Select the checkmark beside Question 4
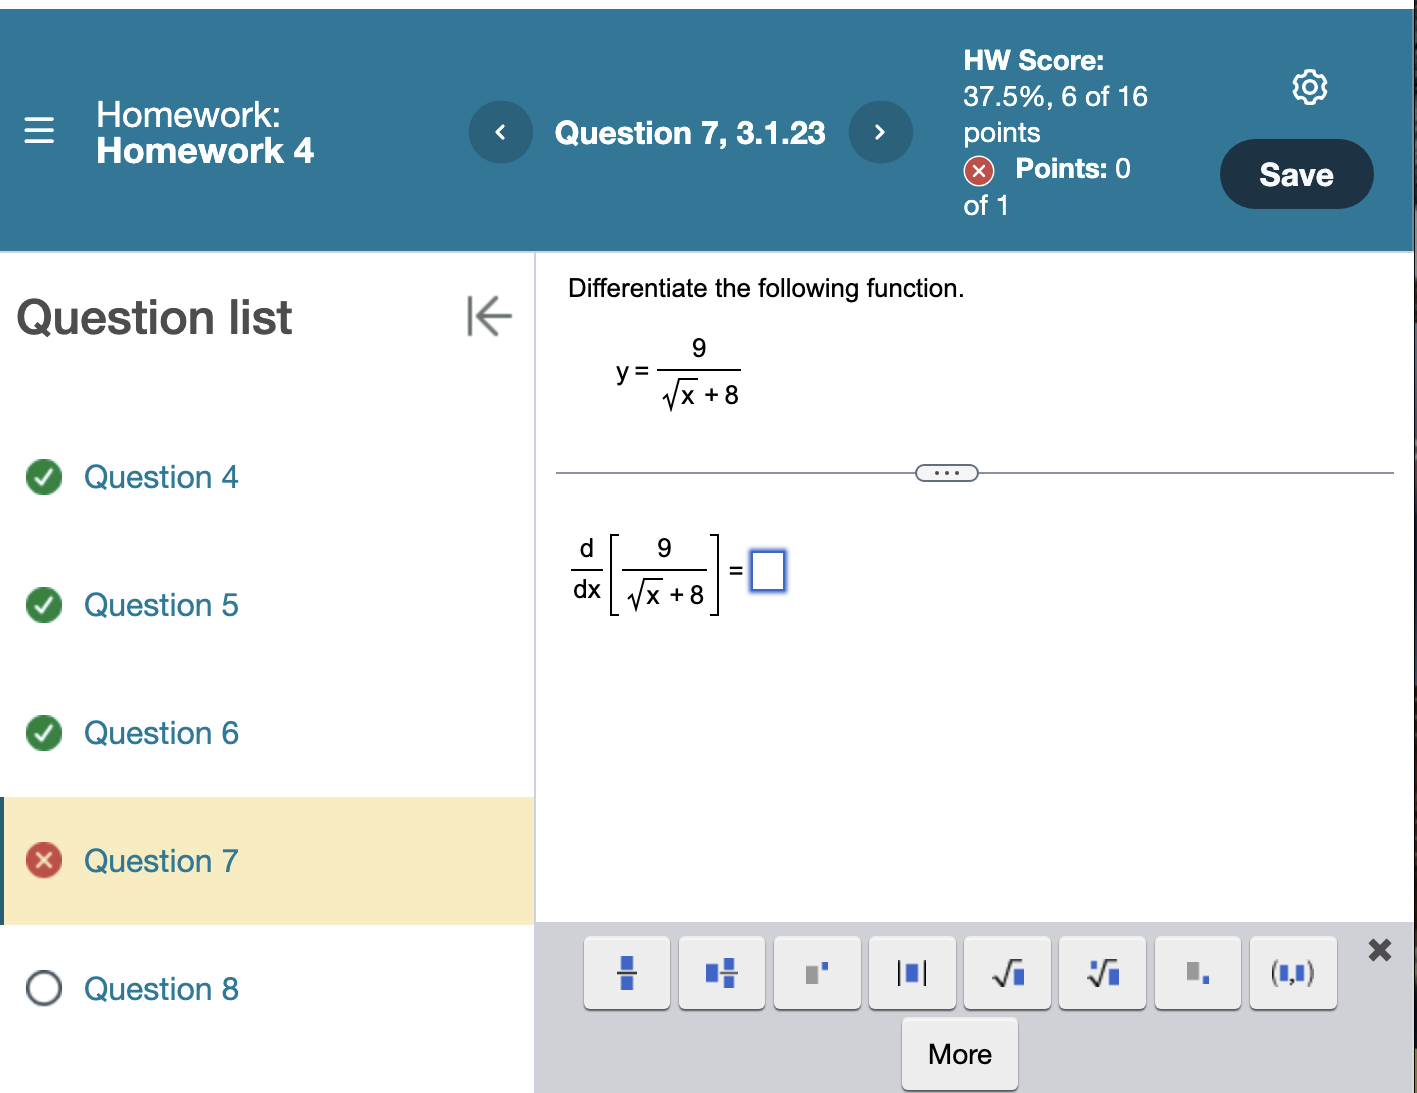The width and height of the screenshot is (1417, 1093). (x=43, y=477)
